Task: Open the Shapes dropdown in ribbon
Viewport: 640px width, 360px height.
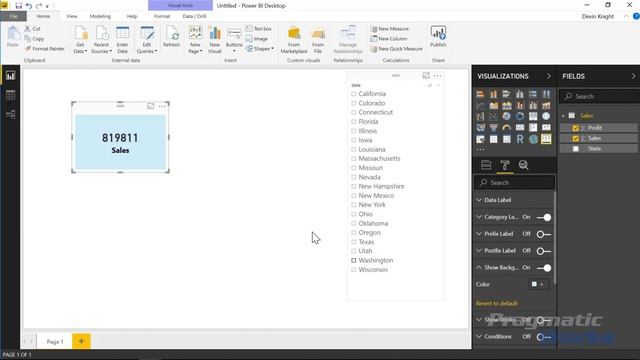Action: (x=260, y=49)
